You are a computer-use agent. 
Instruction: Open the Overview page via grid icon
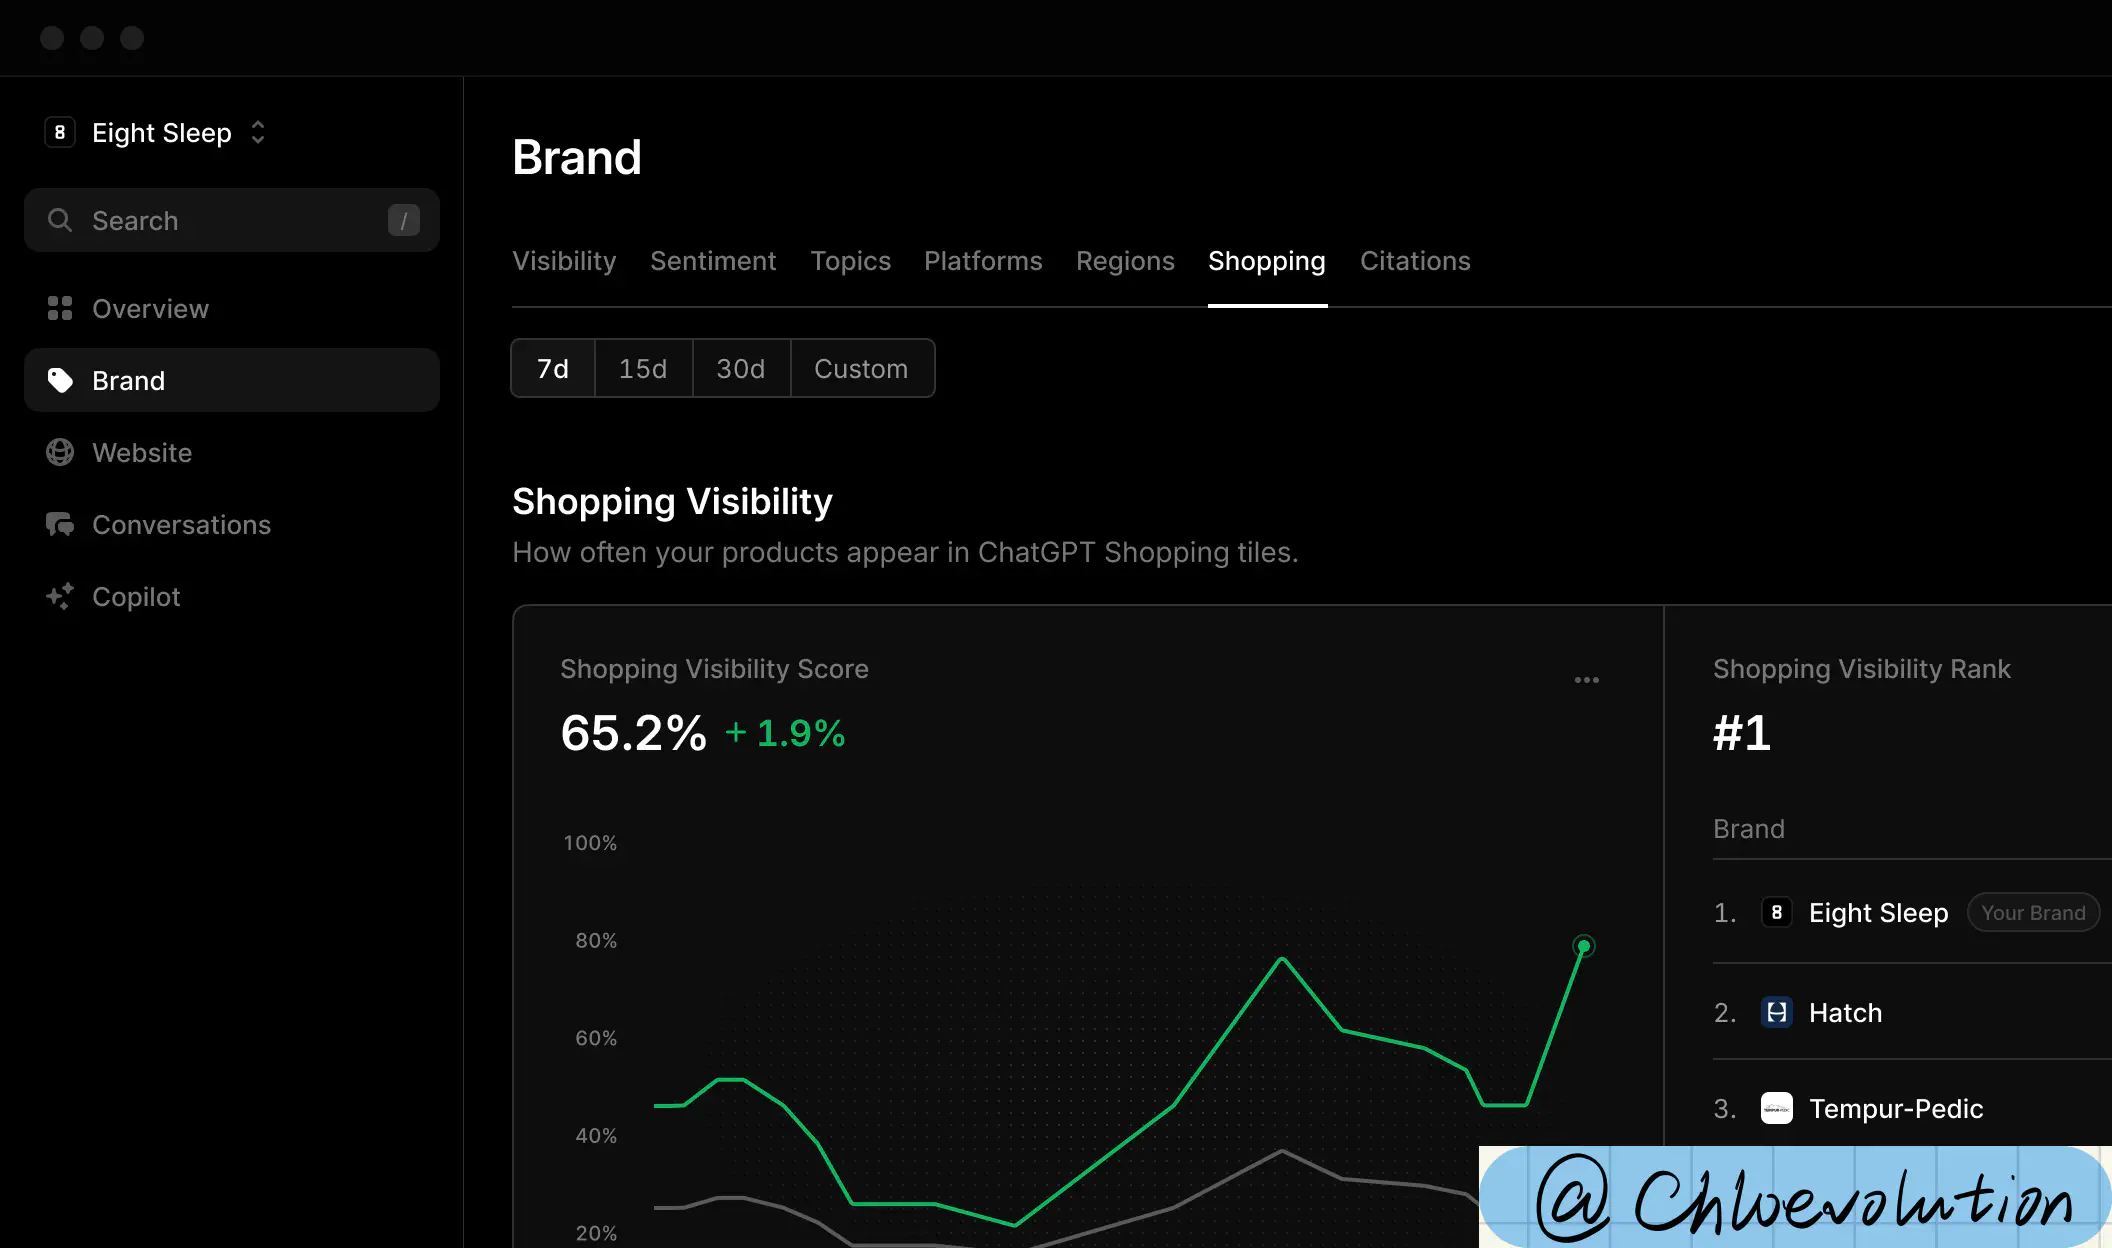[x=60, y=308]
